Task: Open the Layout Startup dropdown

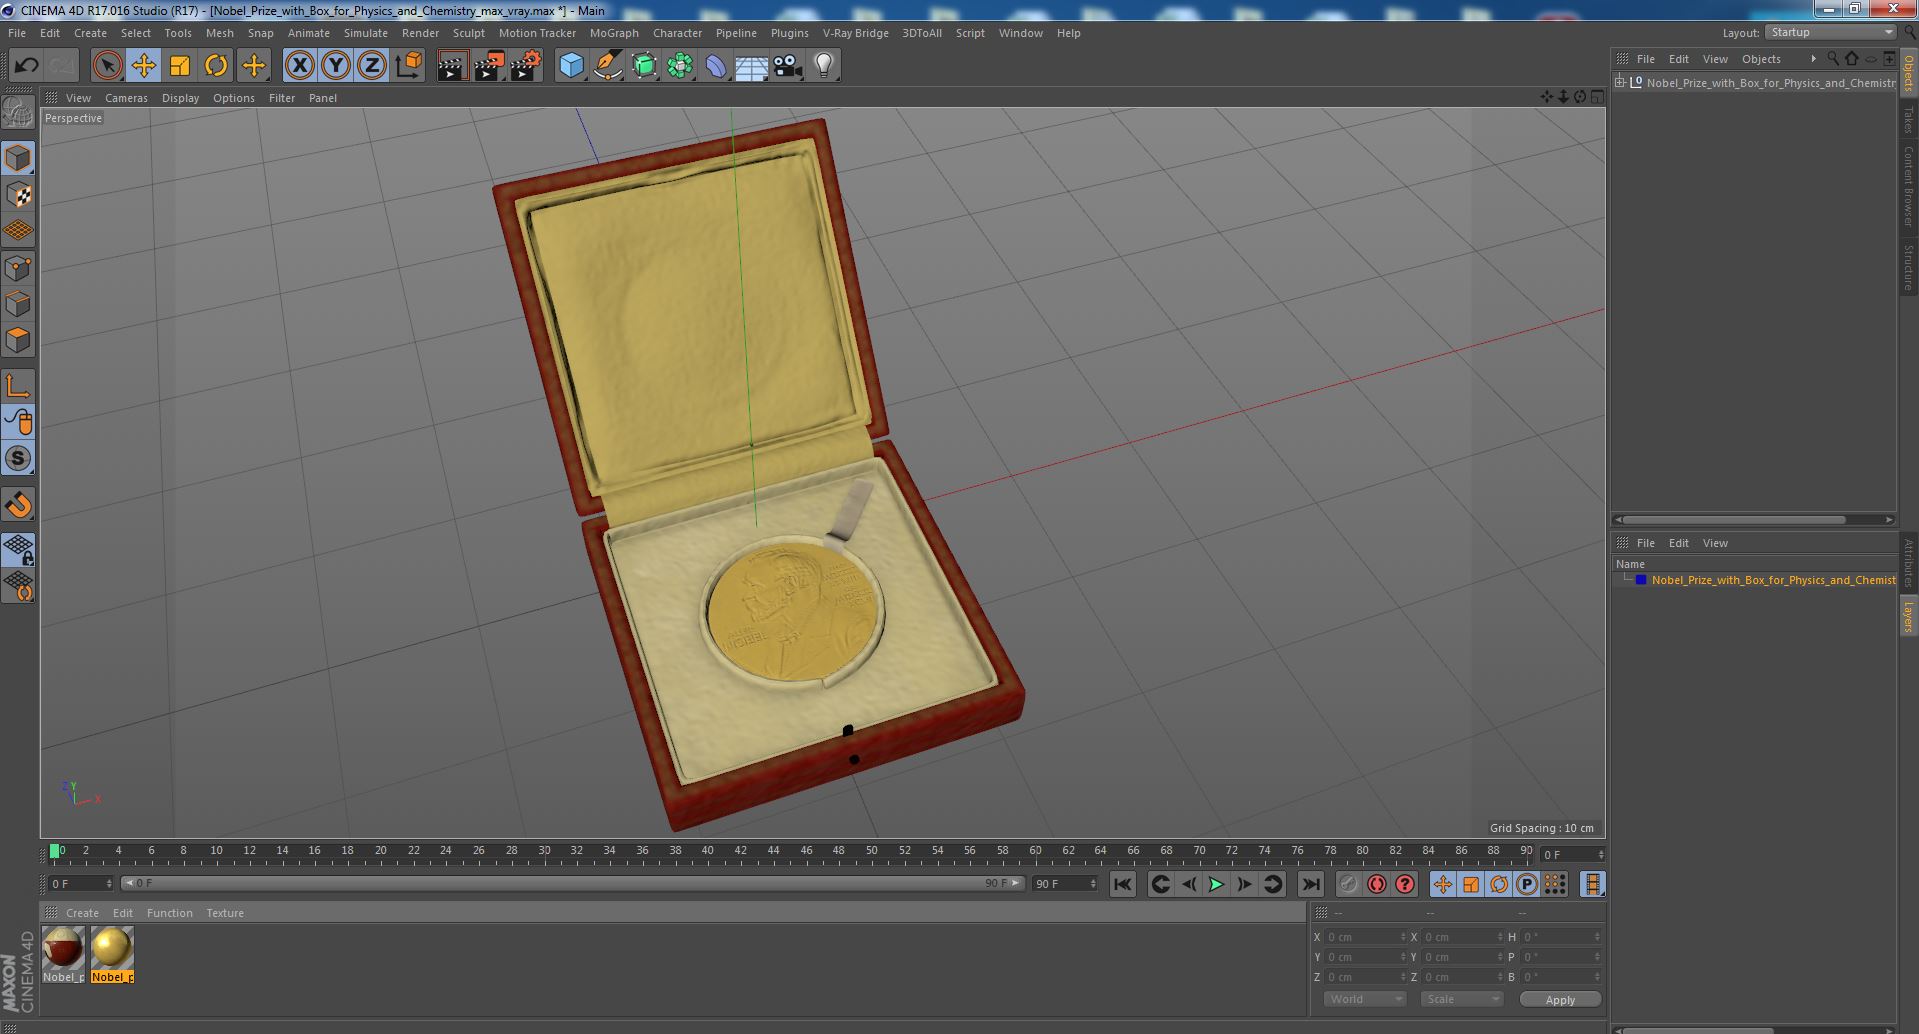Action: (1830, 33)
